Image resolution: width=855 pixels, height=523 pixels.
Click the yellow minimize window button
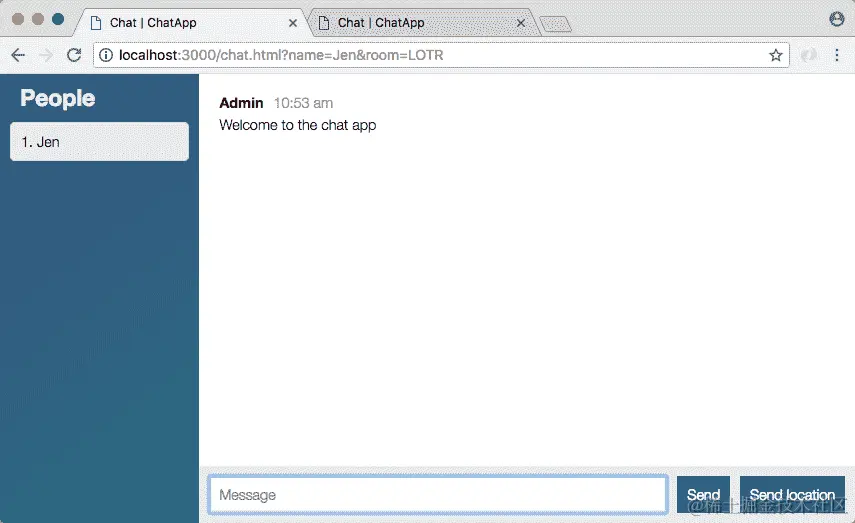coord(38,19)
